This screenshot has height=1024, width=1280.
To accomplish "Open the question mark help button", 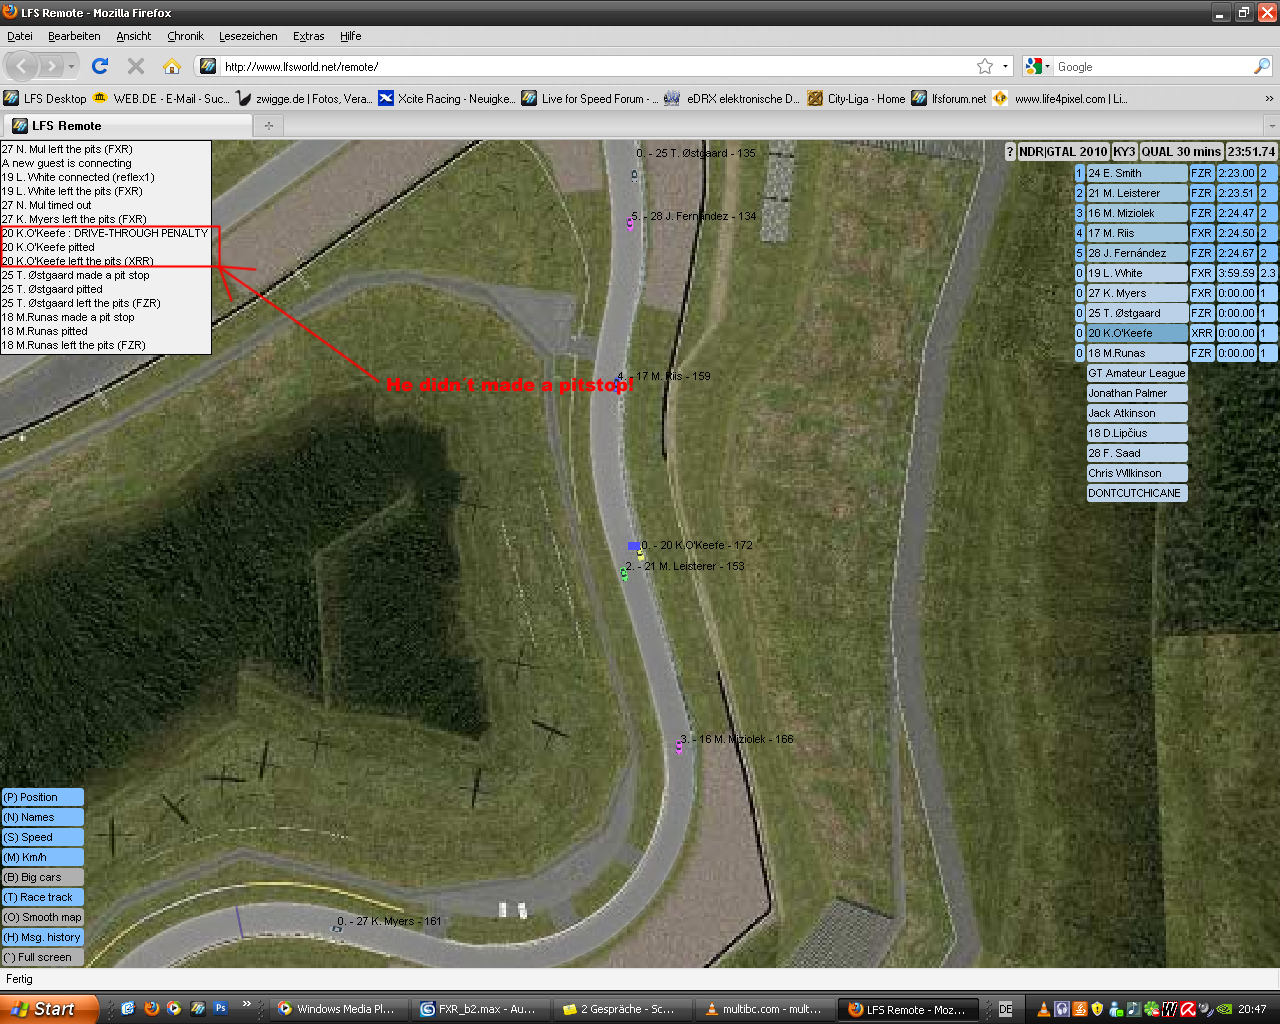I will pos(1010,152).
